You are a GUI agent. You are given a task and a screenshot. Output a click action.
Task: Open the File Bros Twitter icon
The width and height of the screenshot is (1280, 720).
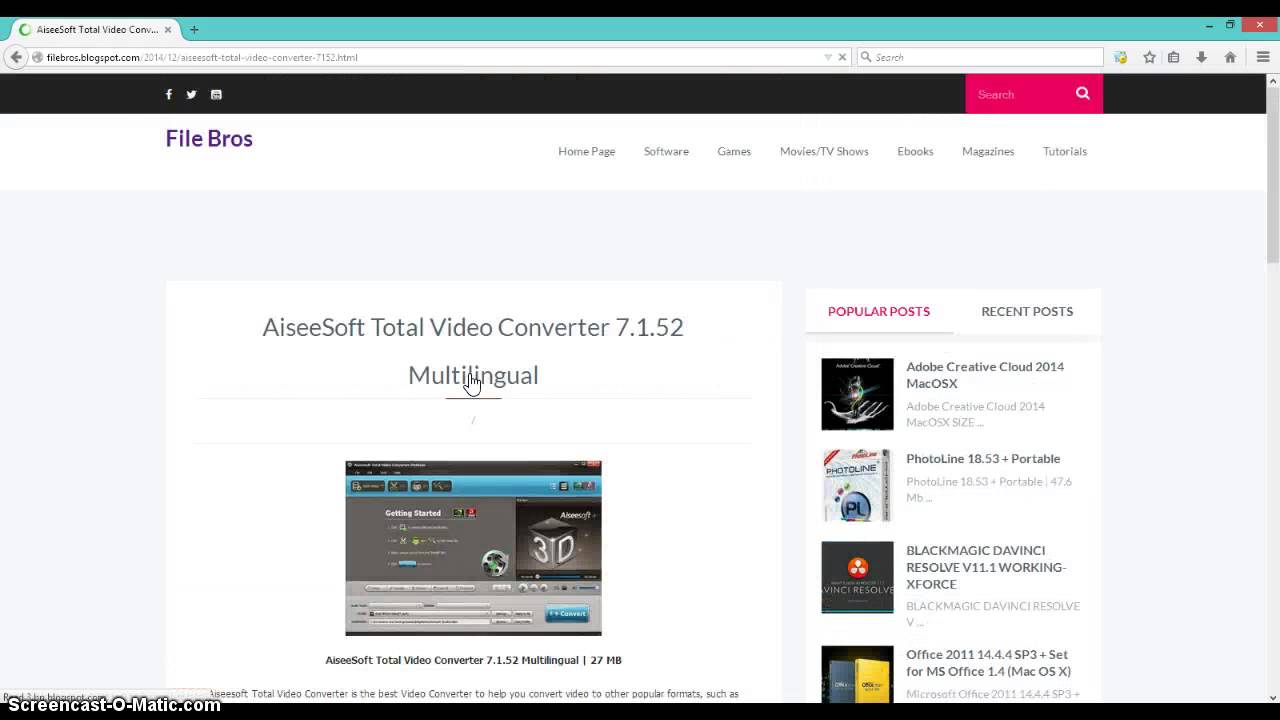click(x=191, y=94)
